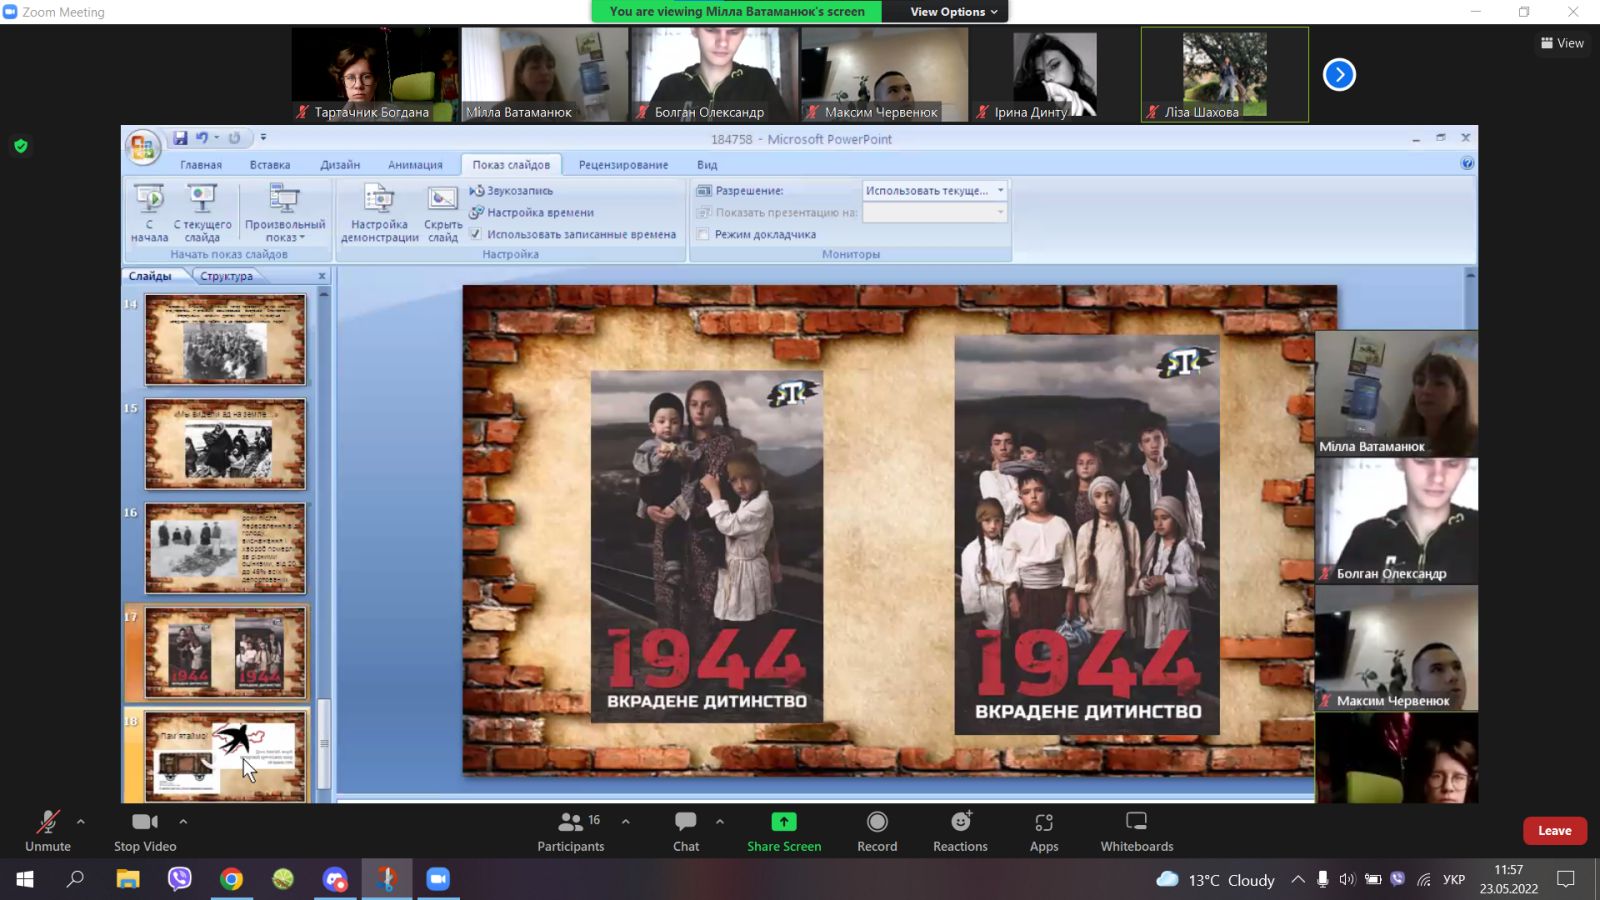The width and height of the screenshot is (1600, 900).
Task: Open File Explorer from the taskbar
Action: (127, 879)
